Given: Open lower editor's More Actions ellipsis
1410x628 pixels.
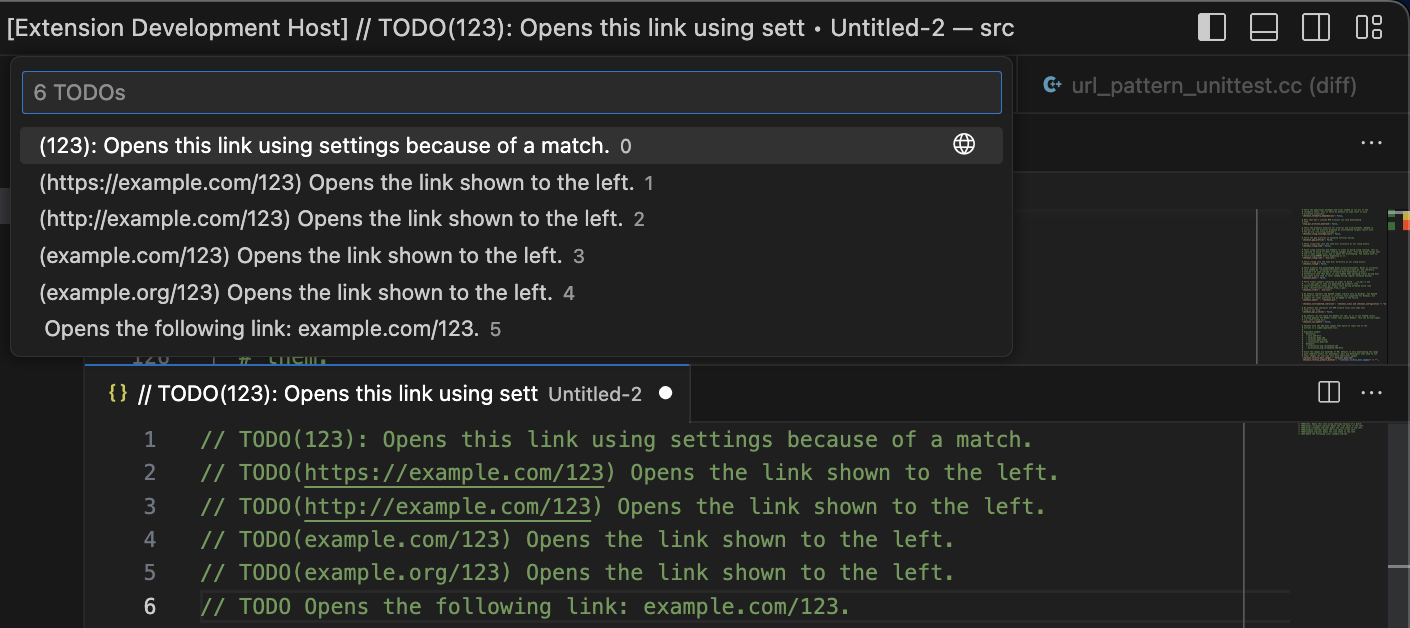Looking at the screenshot, I should 1371,393.
